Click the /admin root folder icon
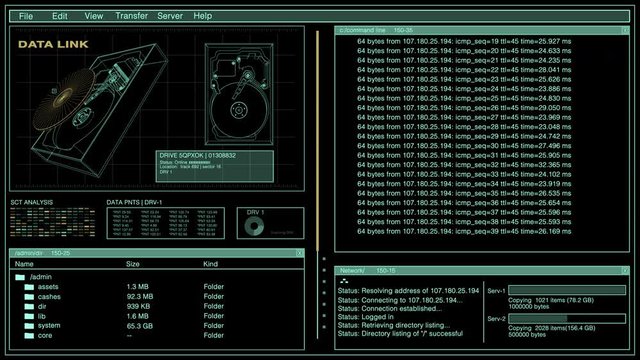 20,277
